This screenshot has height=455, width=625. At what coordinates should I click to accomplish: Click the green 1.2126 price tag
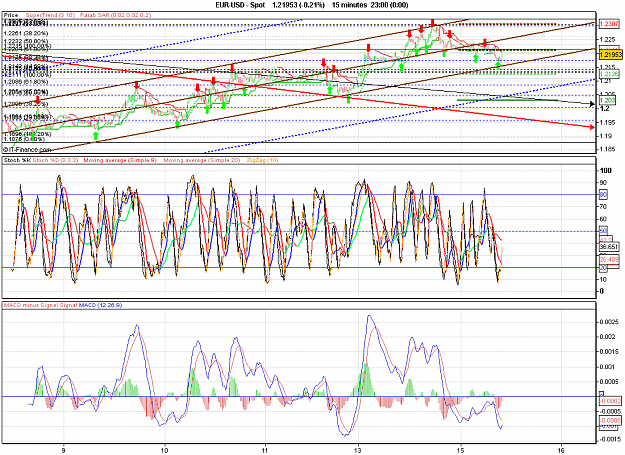point(609,74)
